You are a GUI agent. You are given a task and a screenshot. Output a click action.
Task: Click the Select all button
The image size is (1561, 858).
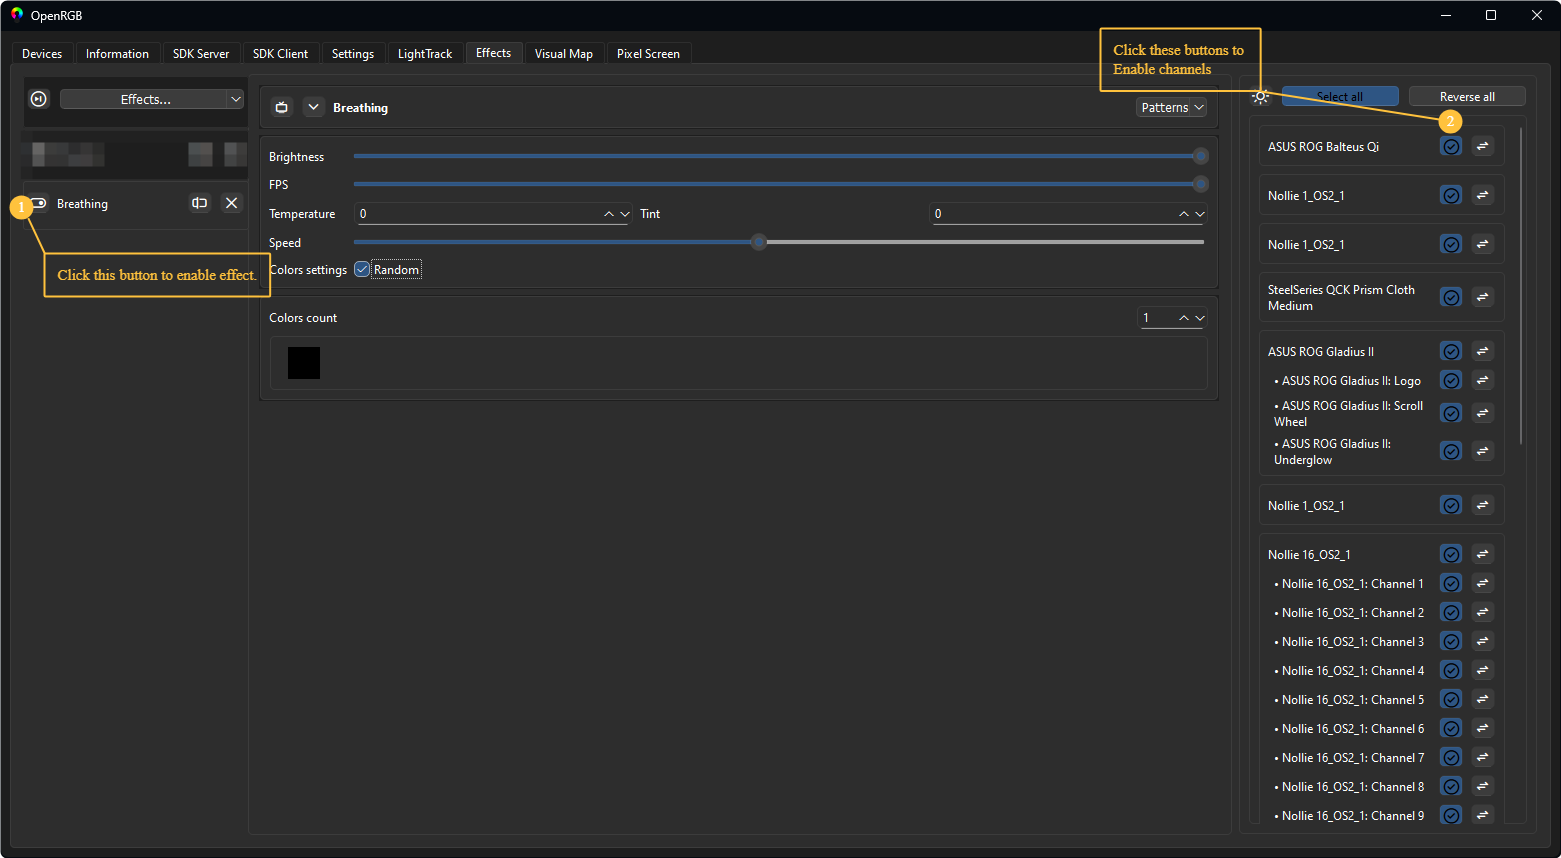coord(1340,96)
